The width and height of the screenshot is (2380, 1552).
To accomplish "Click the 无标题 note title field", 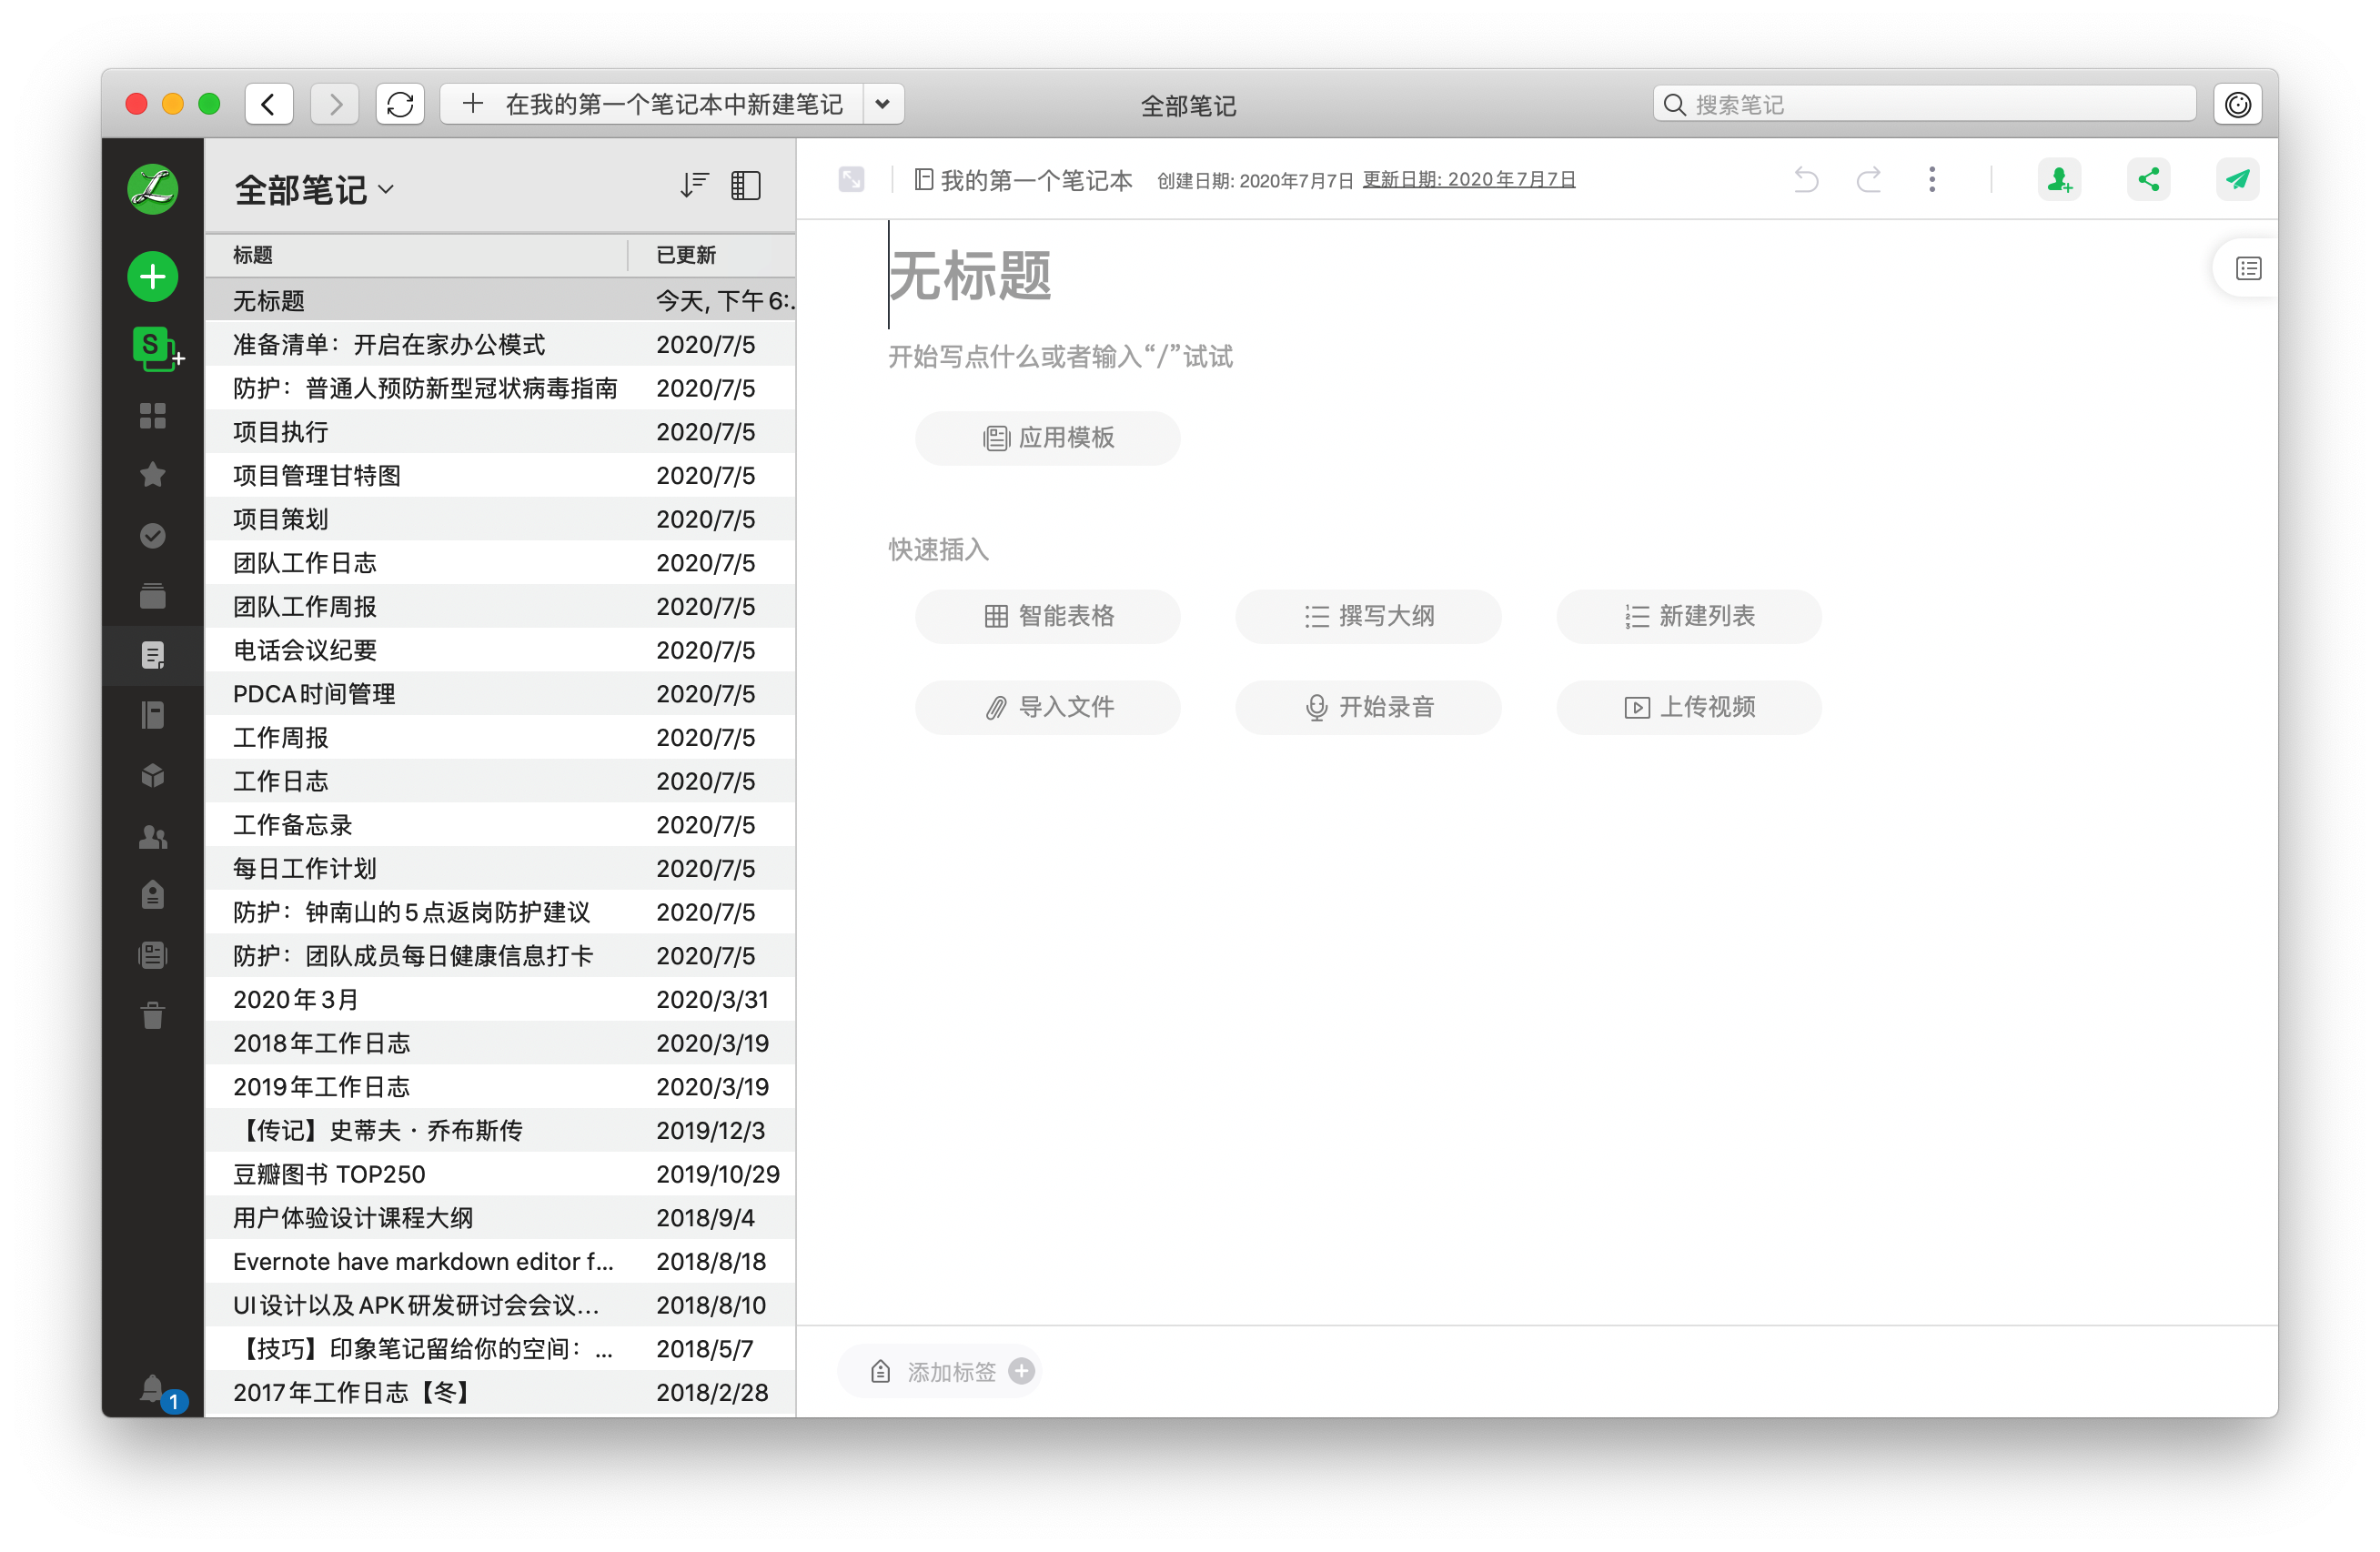I will pyautogui.click(x=970, y=276).
